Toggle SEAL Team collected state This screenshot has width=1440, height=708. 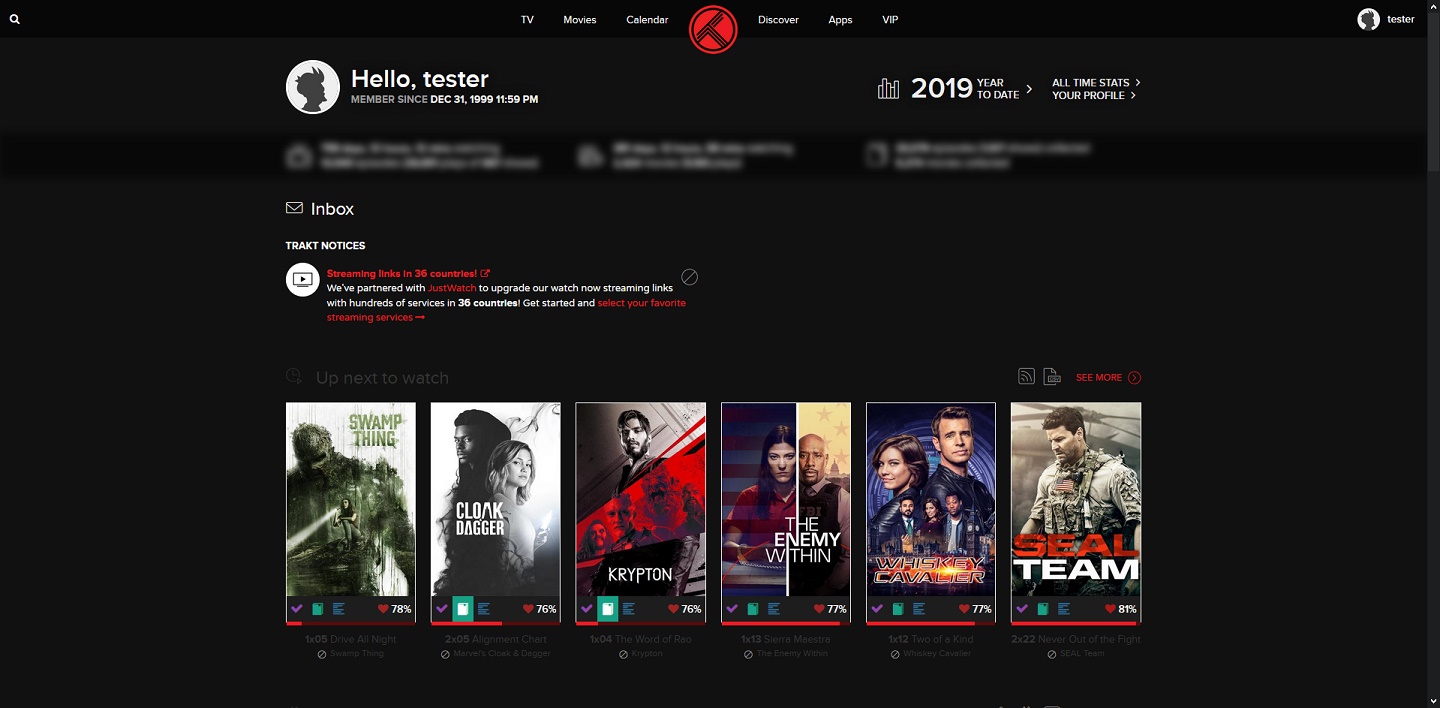click(1042, 608)
